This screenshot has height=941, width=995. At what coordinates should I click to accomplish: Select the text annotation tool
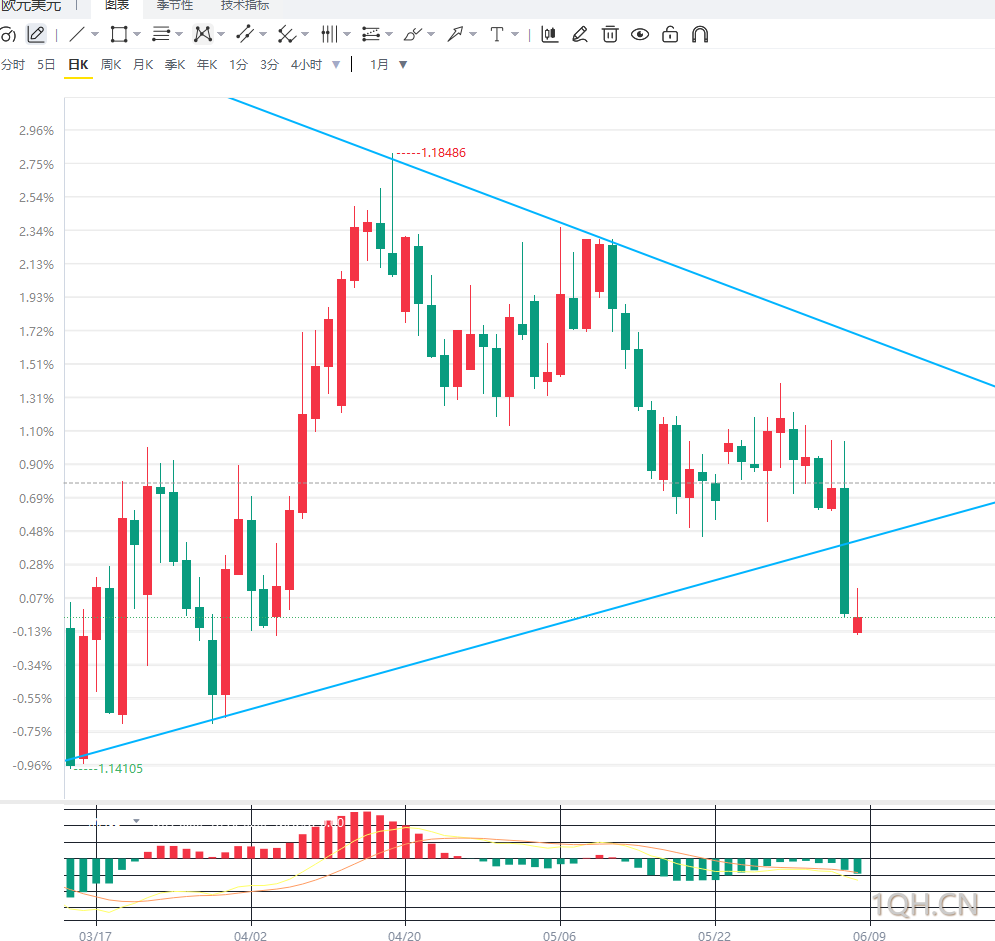[x=497, y=34]
